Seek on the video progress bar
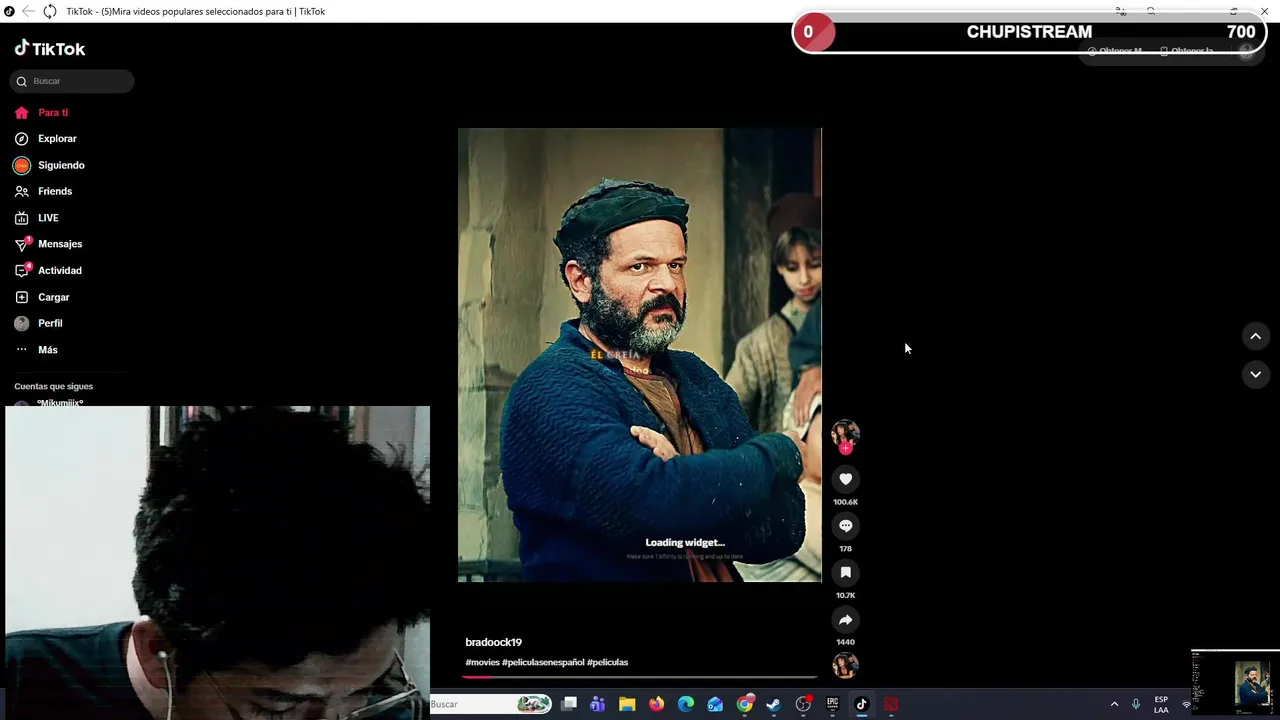This screenshot has width=1280, height=720. [x=639, y=677]
